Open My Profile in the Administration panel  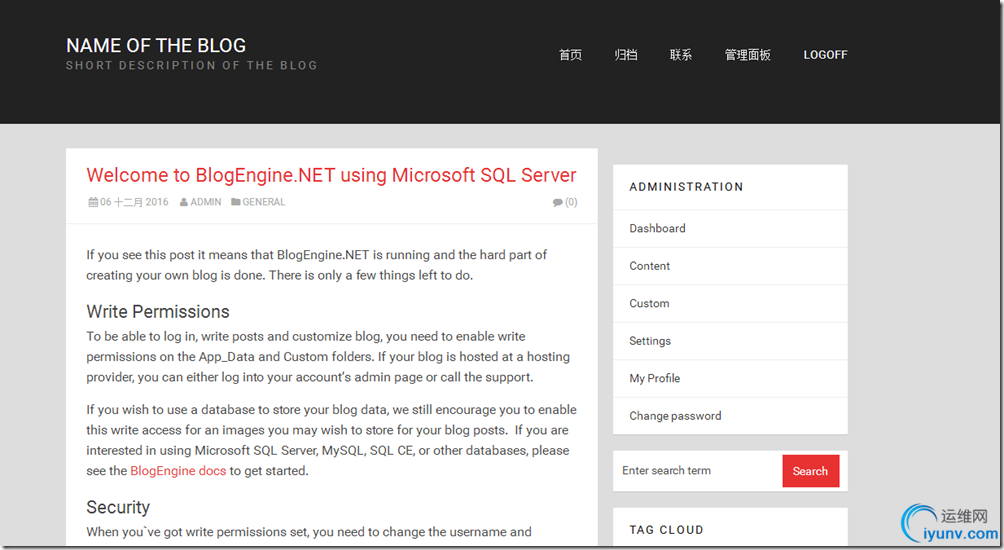pos(730,378)
